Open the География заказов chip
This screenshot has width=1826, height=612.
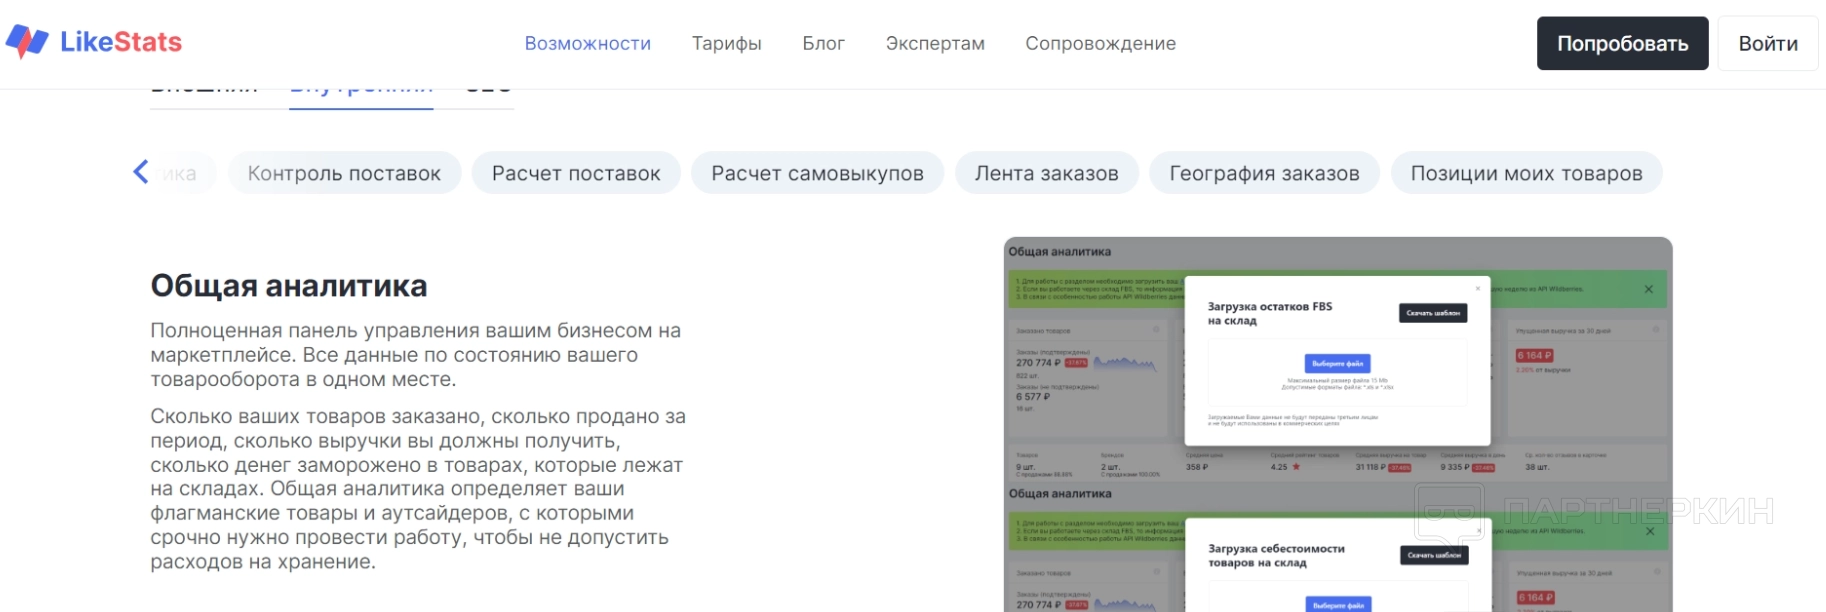click(1264, 173)
